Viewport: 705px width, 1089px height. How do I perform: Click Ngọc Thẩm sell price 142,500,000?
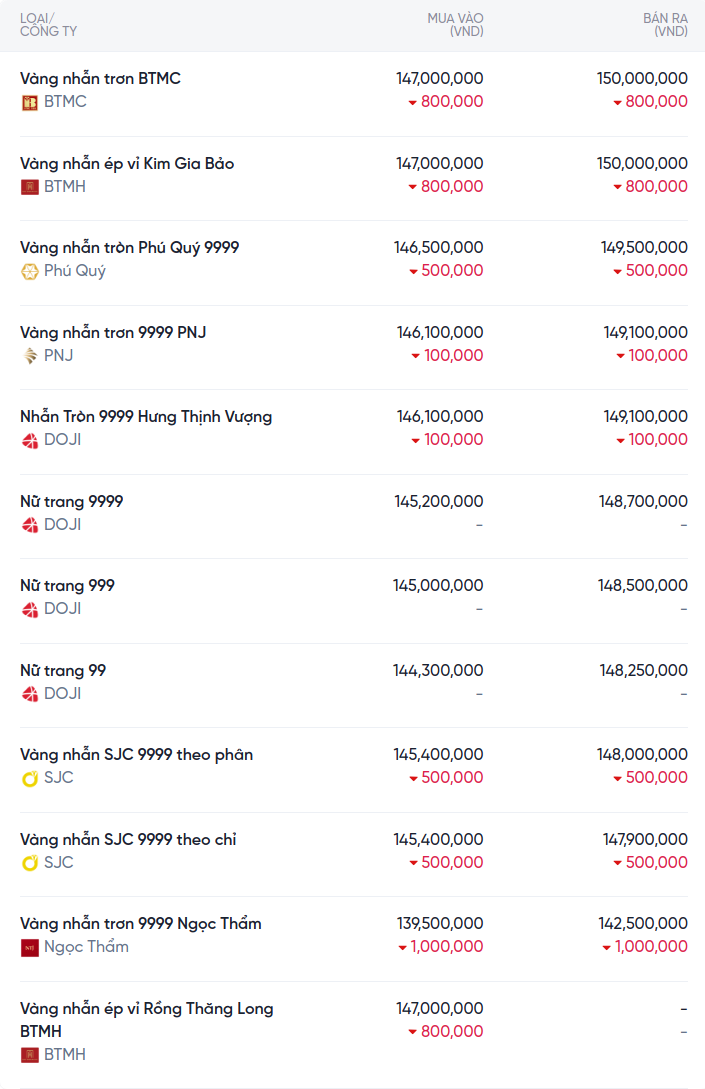(x=644, y=923)
